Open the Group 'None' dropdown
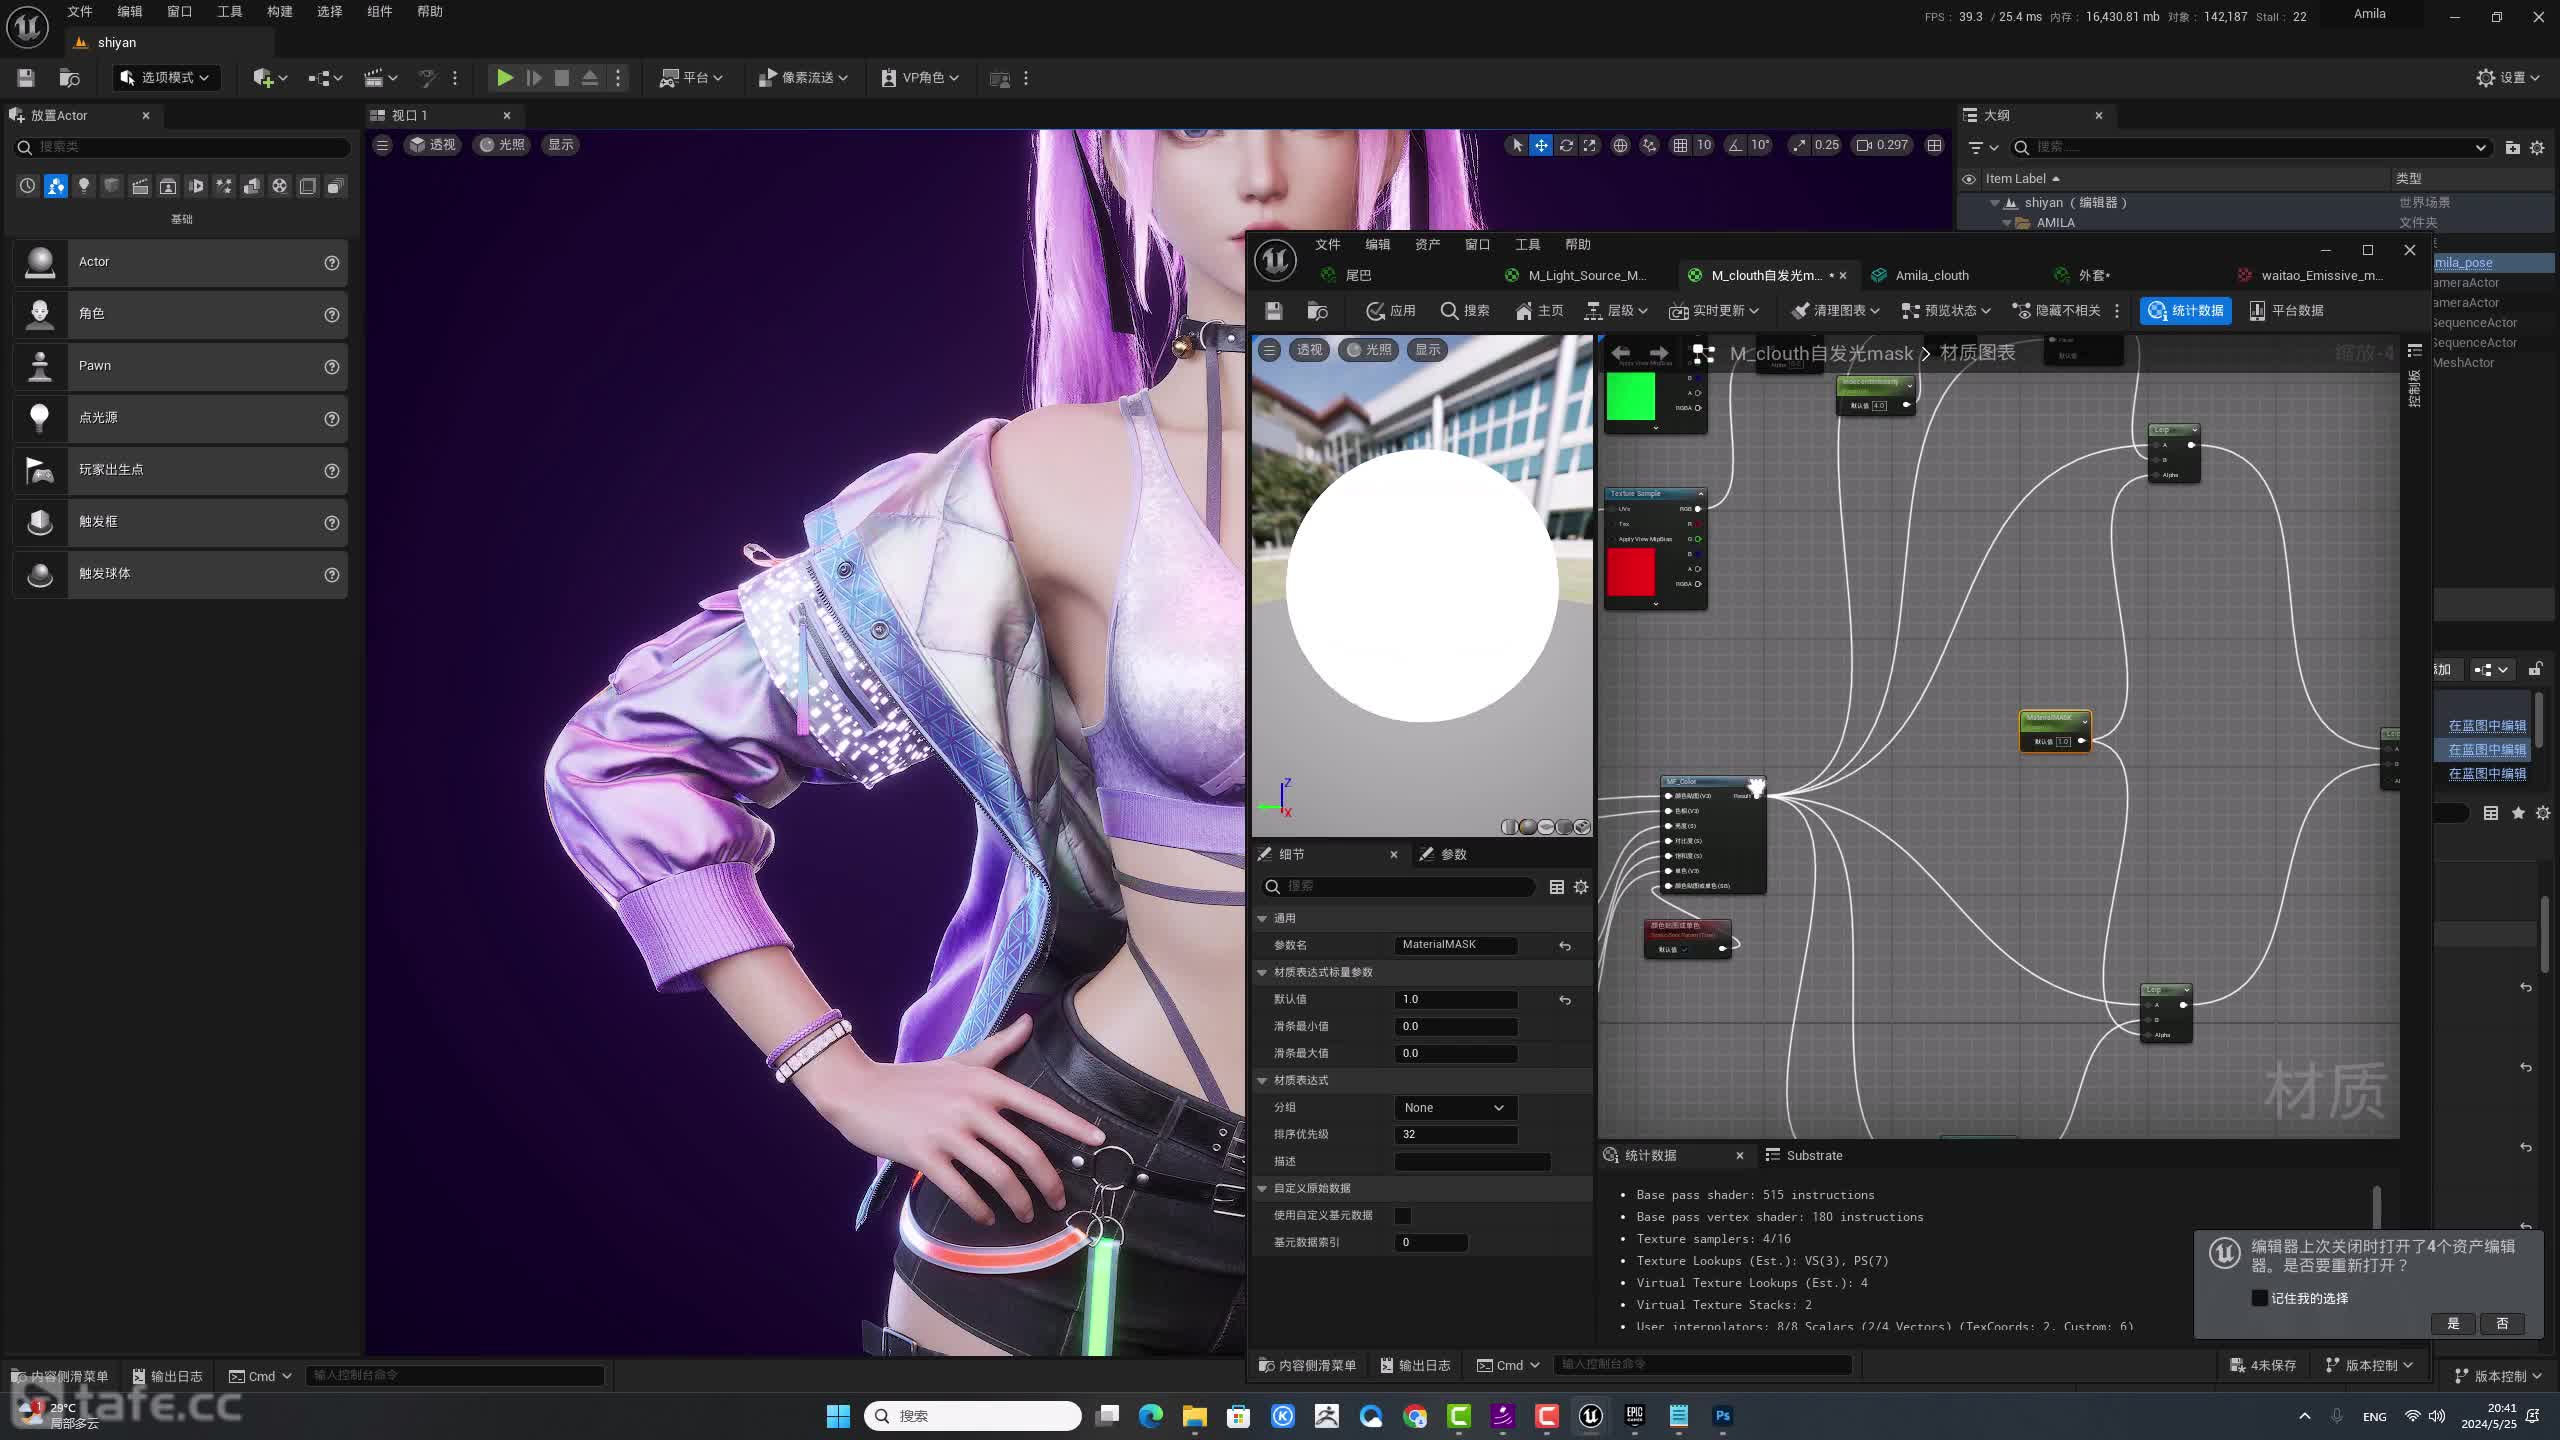The image size is (2560, 1440). point(1455,1108)
